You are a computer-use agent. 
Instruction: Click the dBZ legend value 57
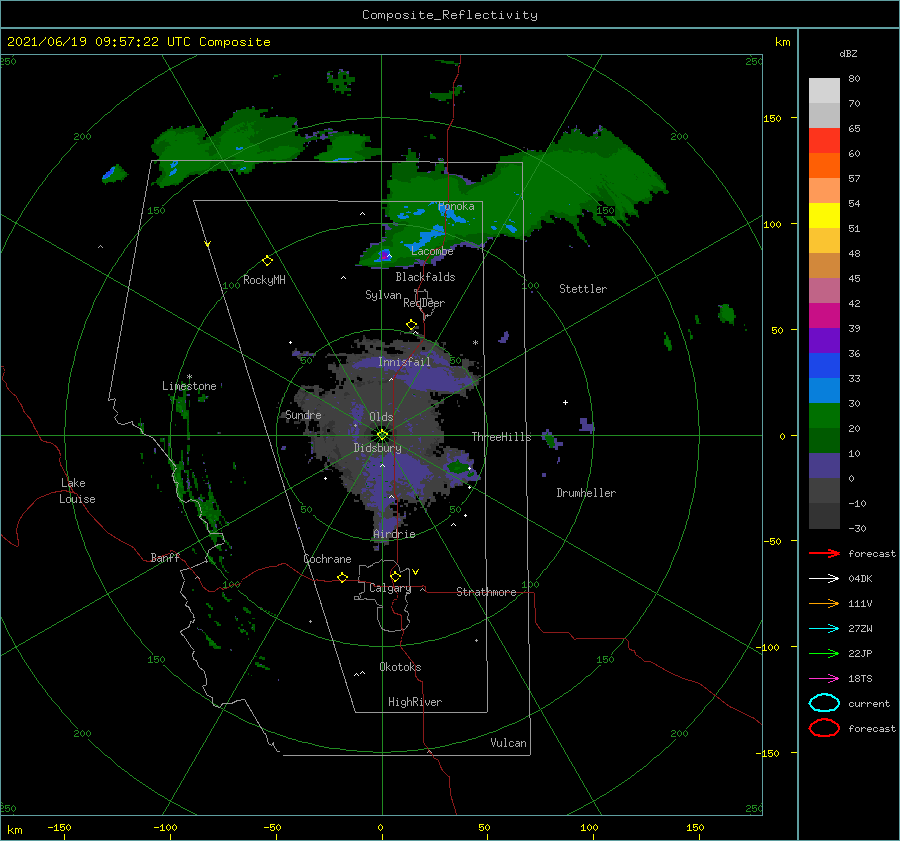(x=854, y=179)
